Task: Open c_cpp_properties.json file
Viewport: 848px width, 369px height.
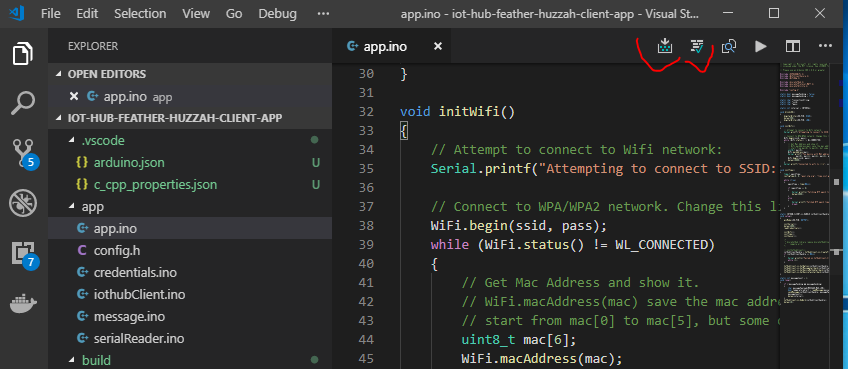Action: click(155, 185)
